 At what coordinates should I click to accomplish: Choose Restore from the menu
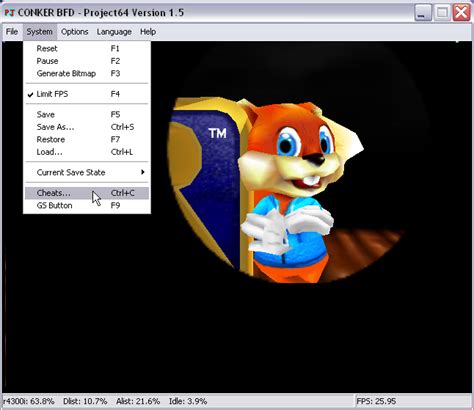[x=87, y=139]
